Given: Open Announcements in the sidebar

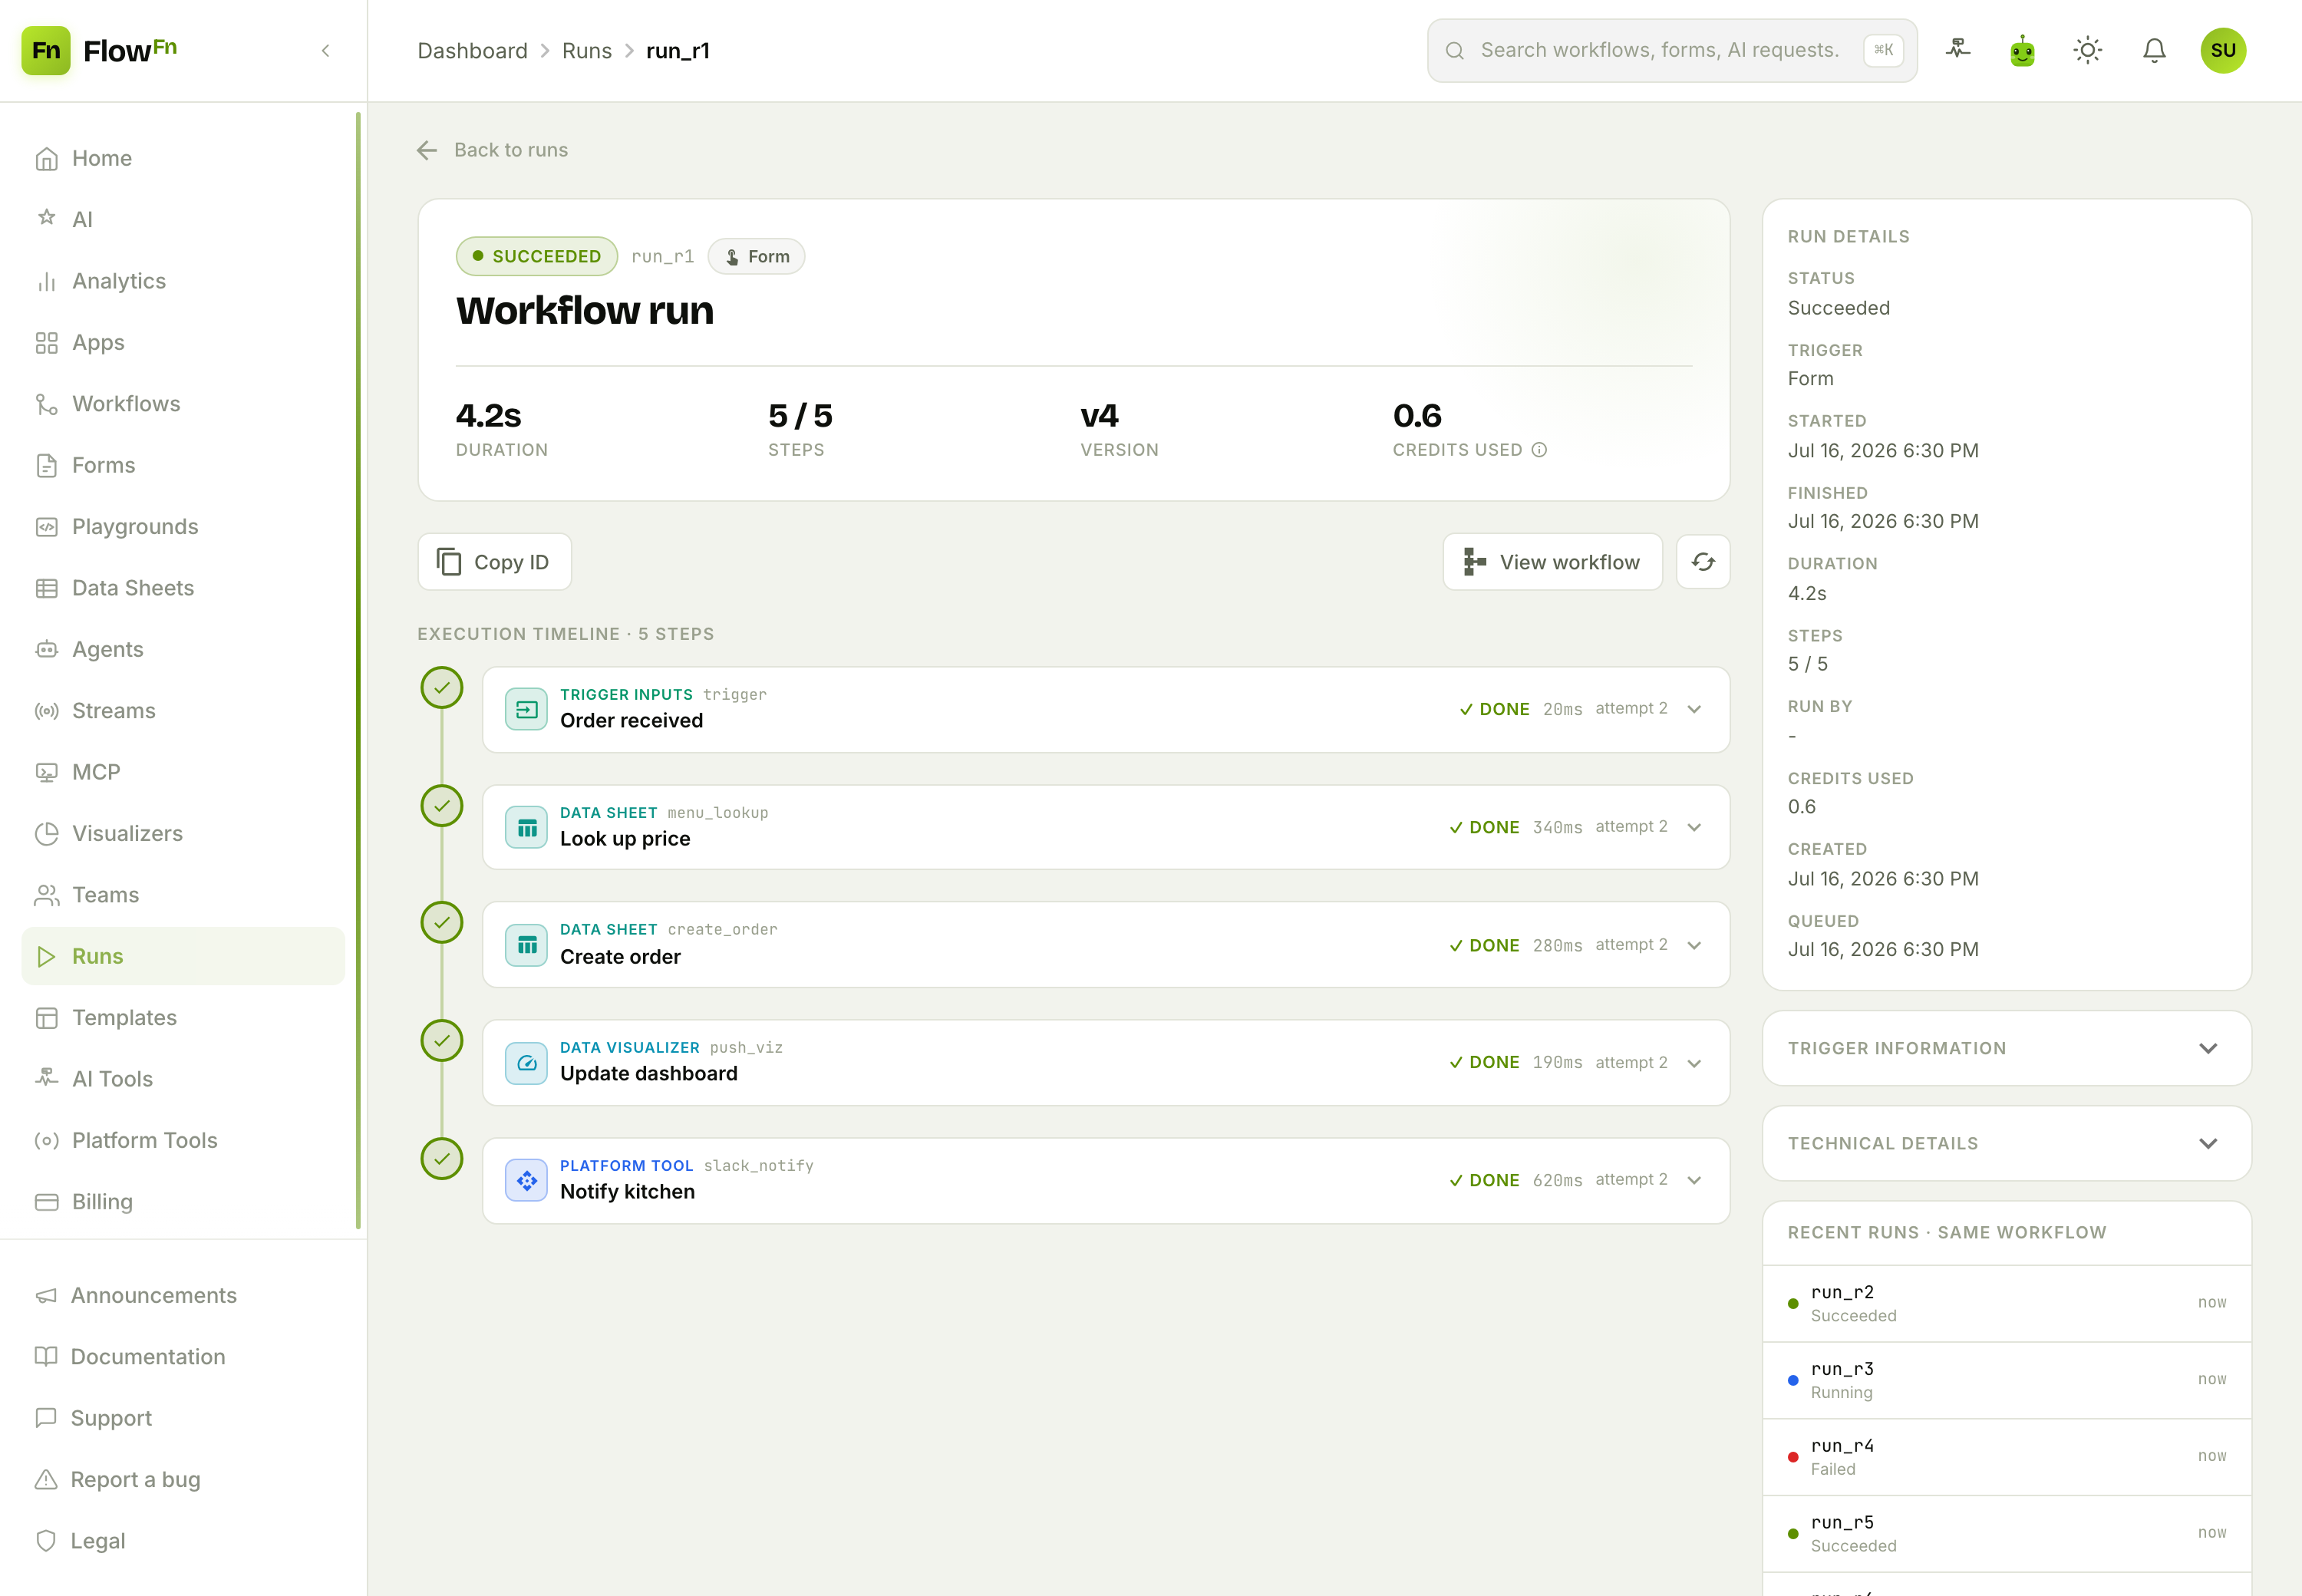Looking at the screenshot, I should pyautogui.click(x=183, y=1295).
